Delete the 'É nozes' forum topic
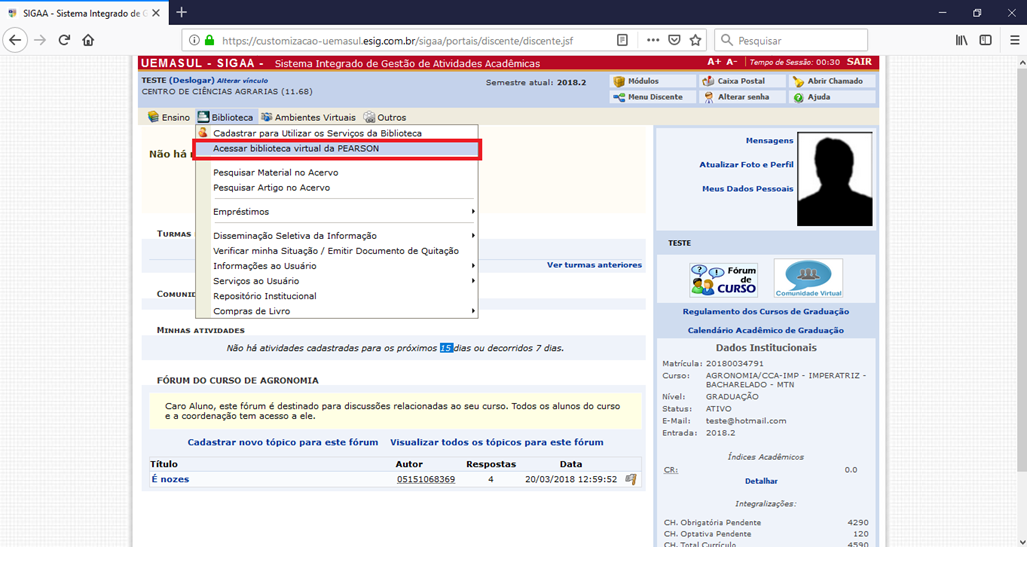 (x=631, y=479)
